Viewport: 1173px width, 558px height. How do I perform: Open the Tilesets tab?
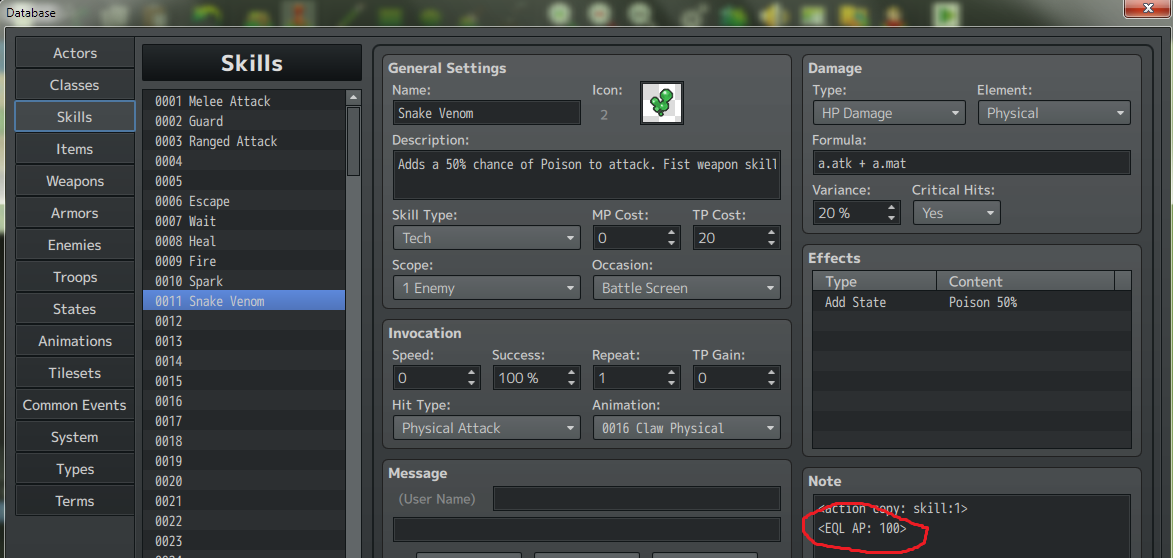75,373
